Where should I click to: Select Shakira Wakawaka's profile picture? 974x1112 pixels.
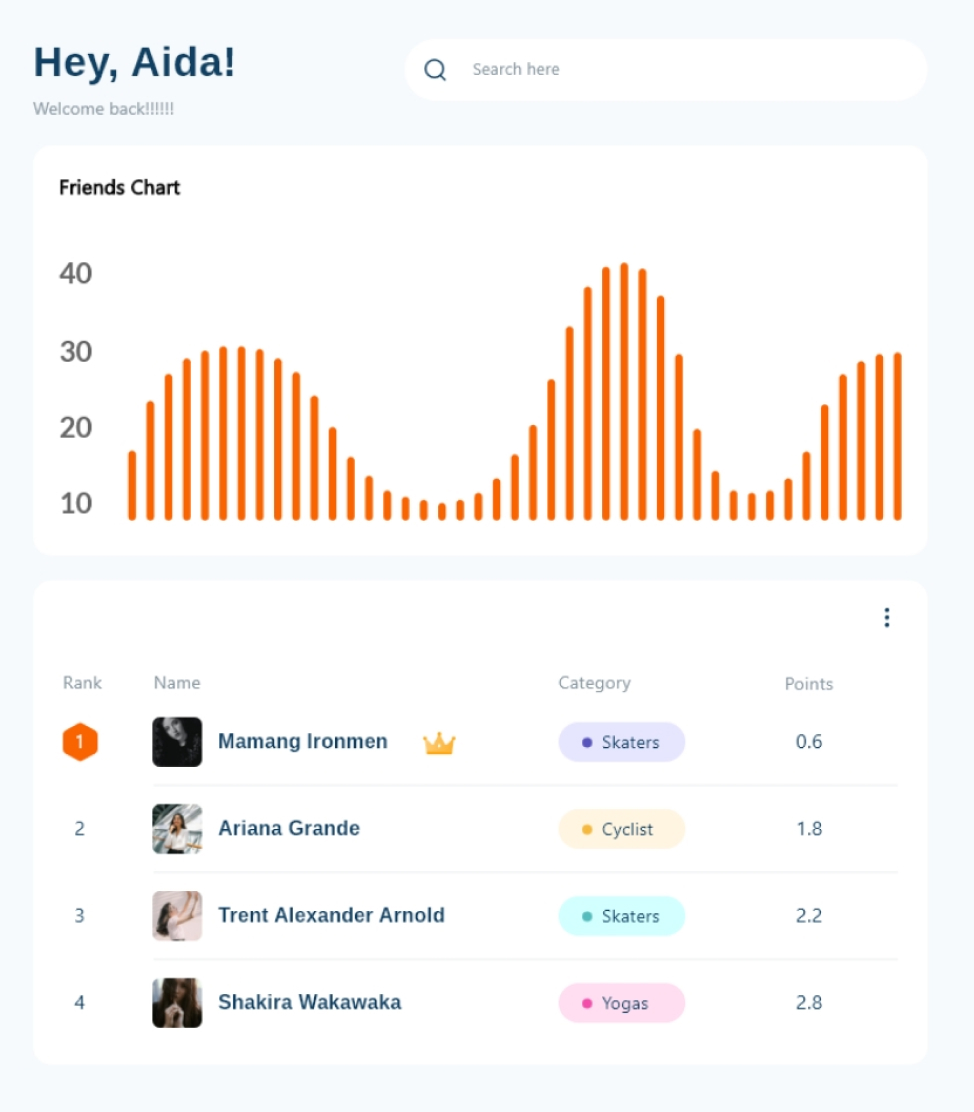pyautogui.click(x=177, y=1003)
